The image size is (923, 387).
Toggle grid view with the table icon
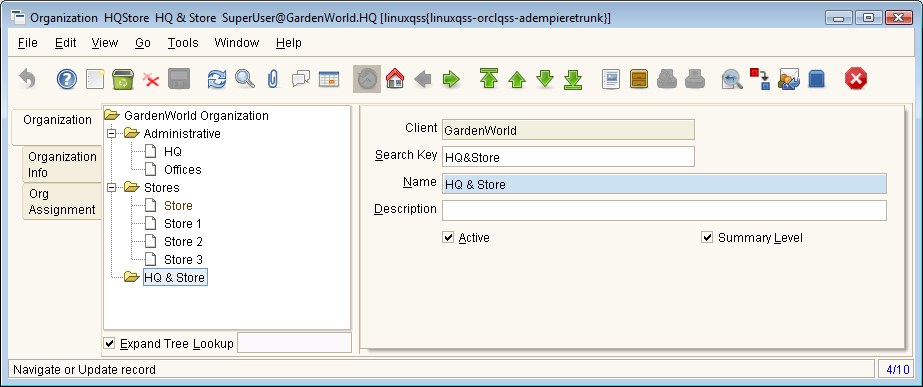329,79
